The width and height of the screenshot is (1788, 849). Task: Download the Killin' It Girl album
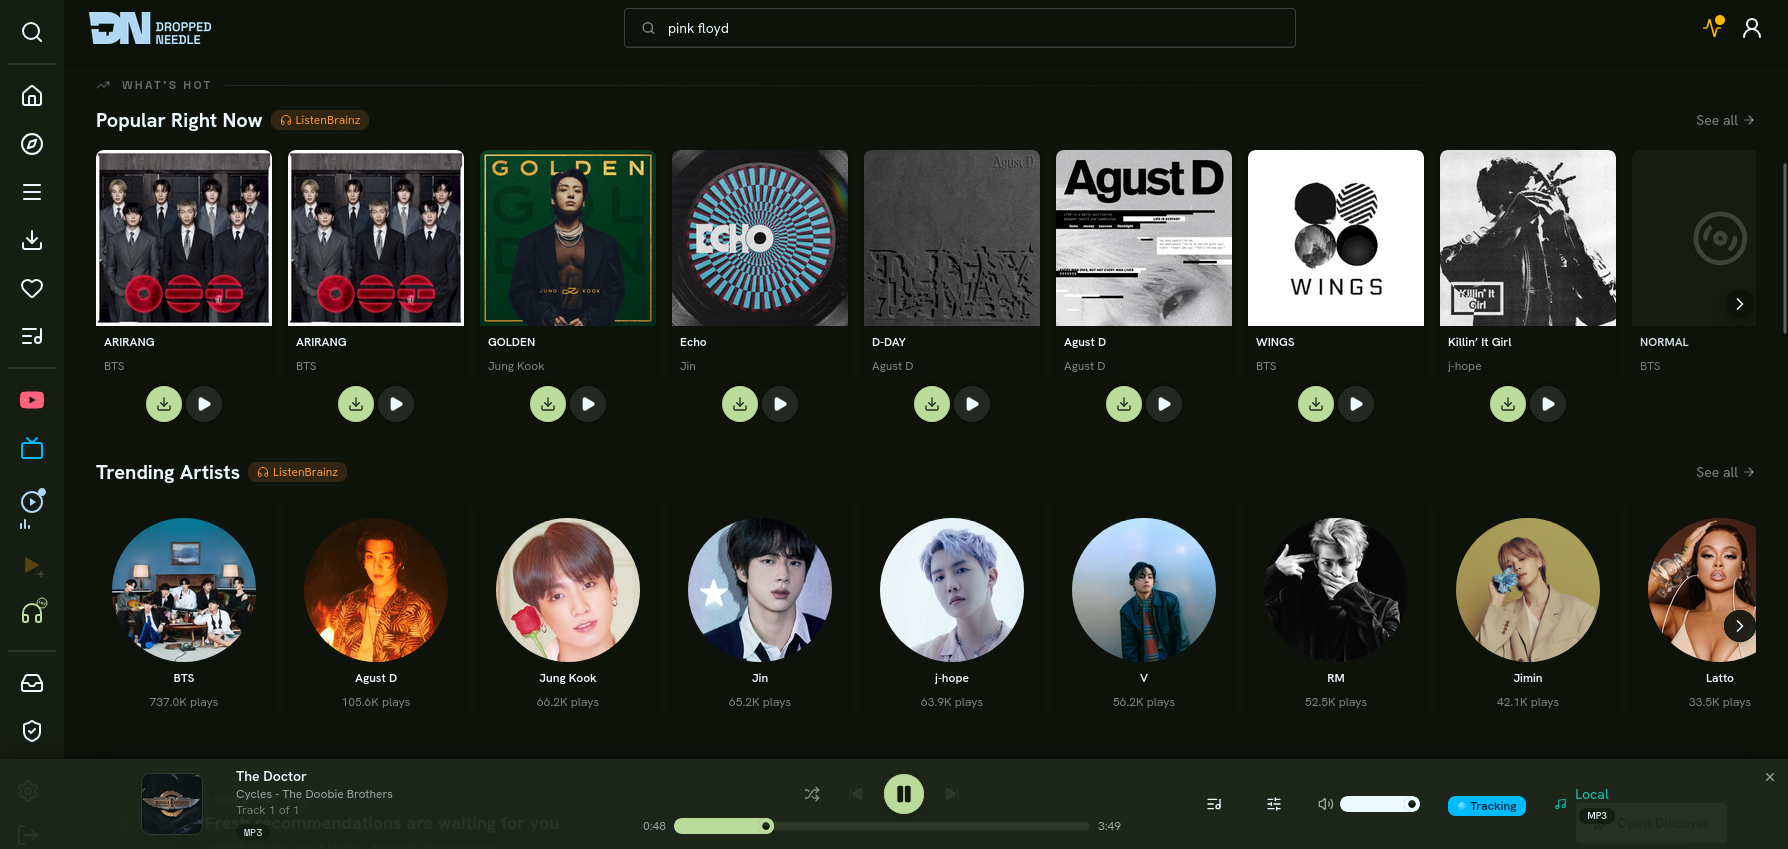coord(1508,404)
